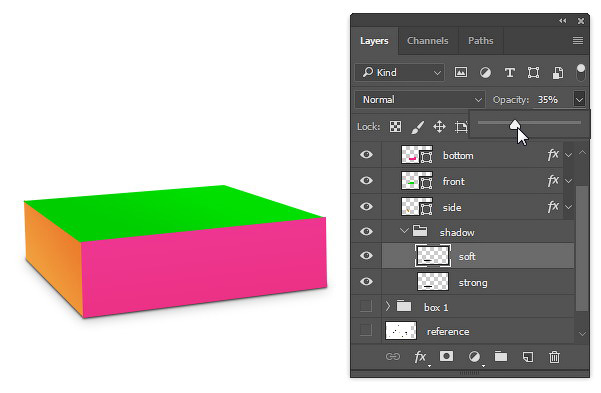Click the layers list scroll-up arrow
This screenshot has height=393, width=601.
tap(582, 153)
